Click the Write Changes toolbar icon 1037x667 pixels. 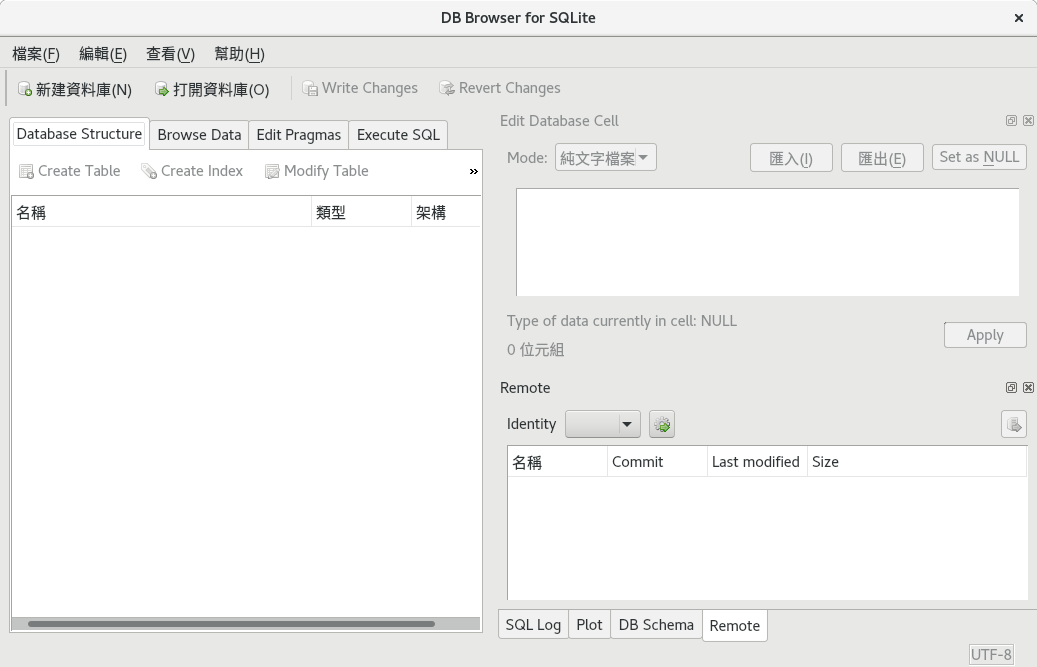coord(310,89)
